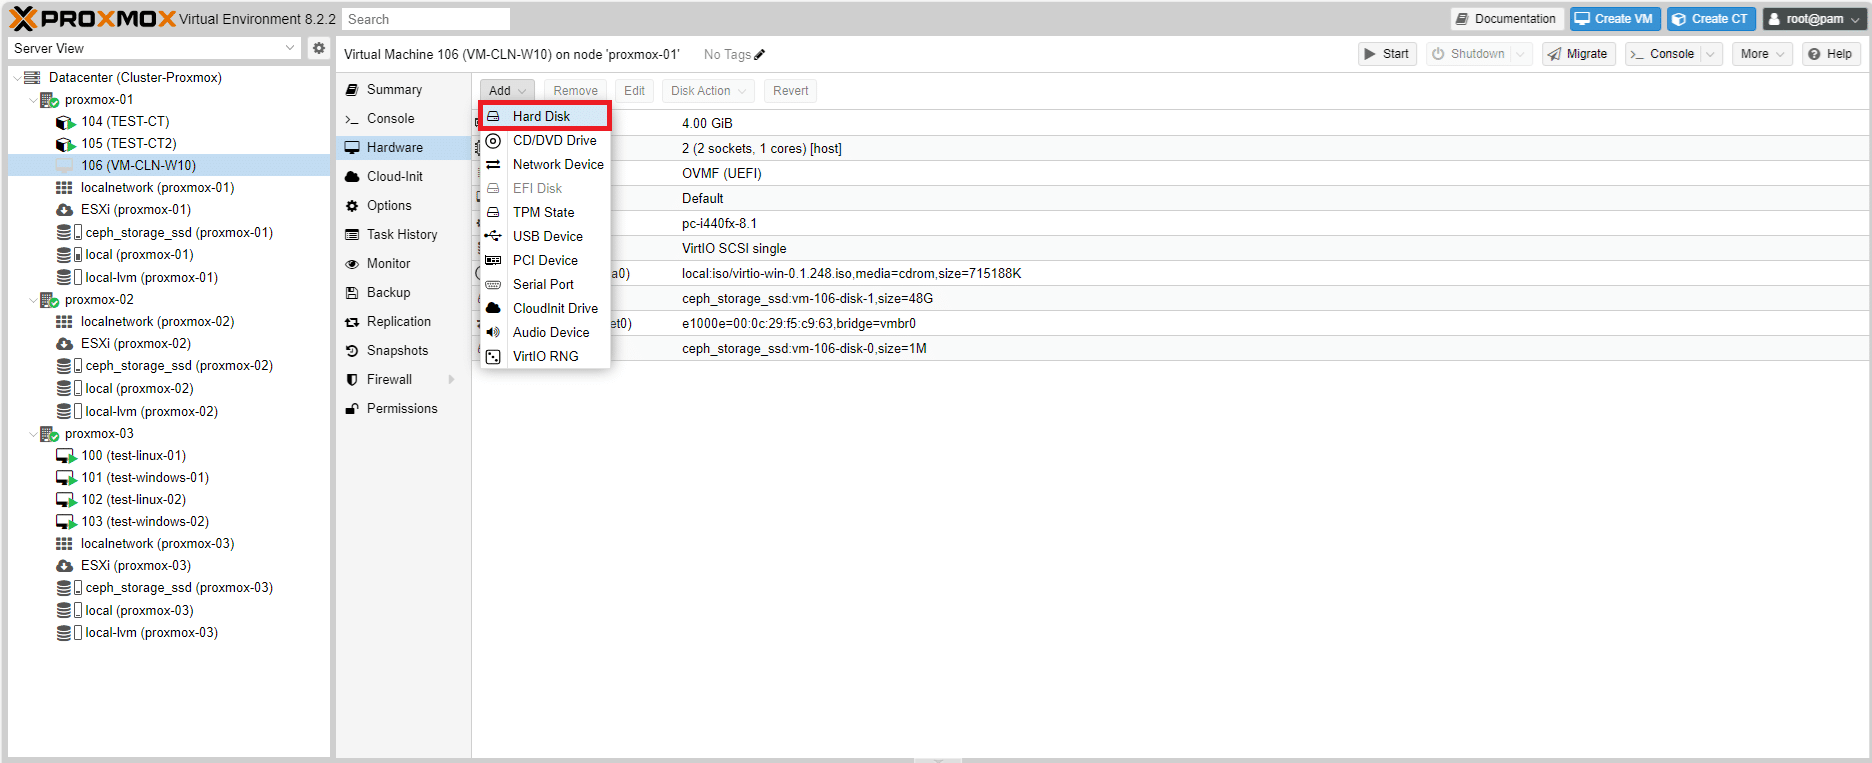Collapse proxmox-03 tree node
The width and height of the screenshot is (1872, 763).
pyautogui.click(x=33, y=434)
